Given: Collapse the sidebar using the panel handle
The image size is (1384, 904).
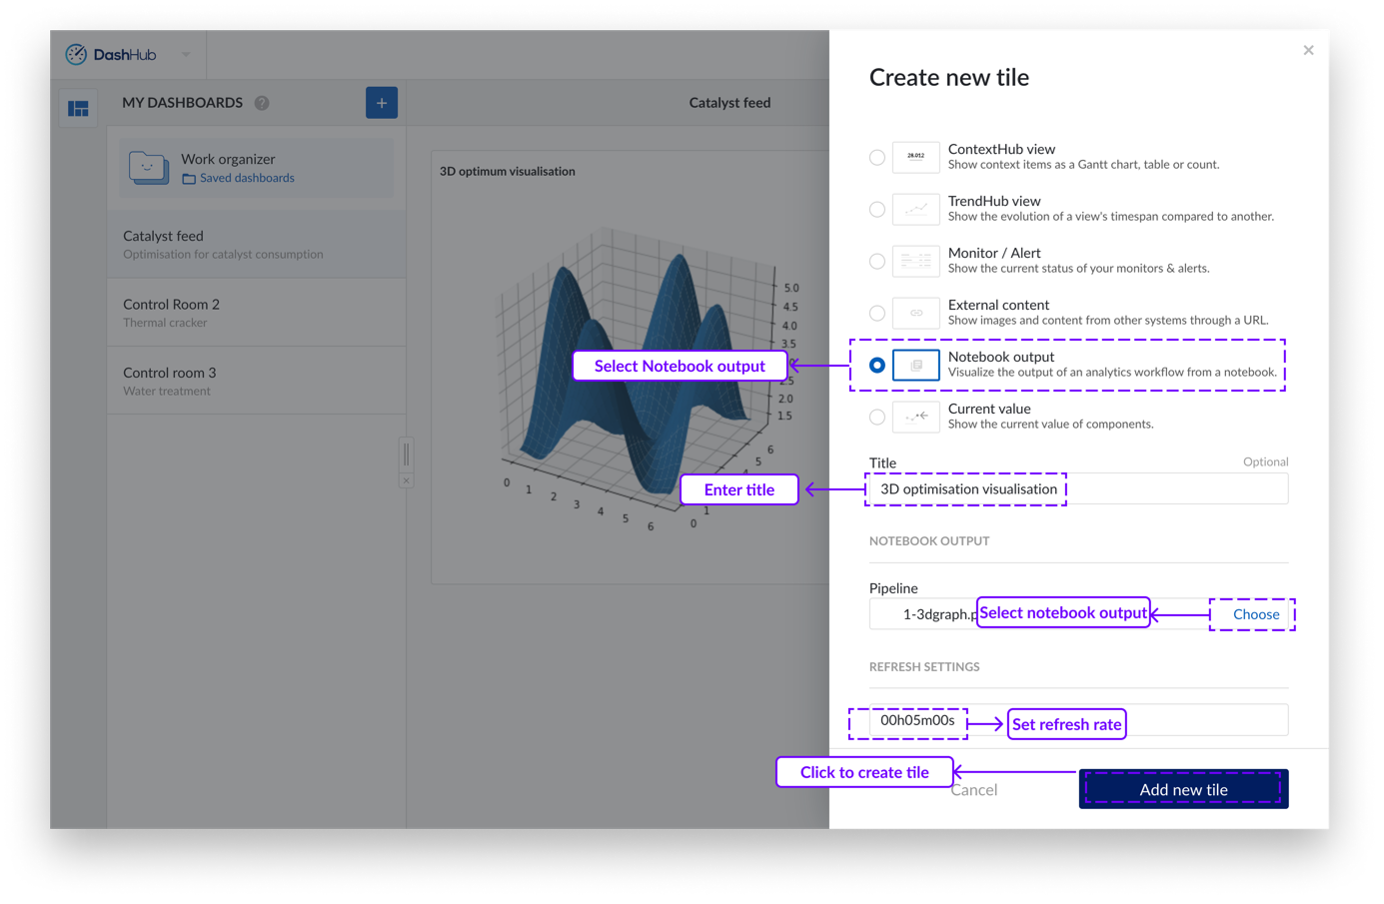Looking at the screenshot, I should 406,455.
